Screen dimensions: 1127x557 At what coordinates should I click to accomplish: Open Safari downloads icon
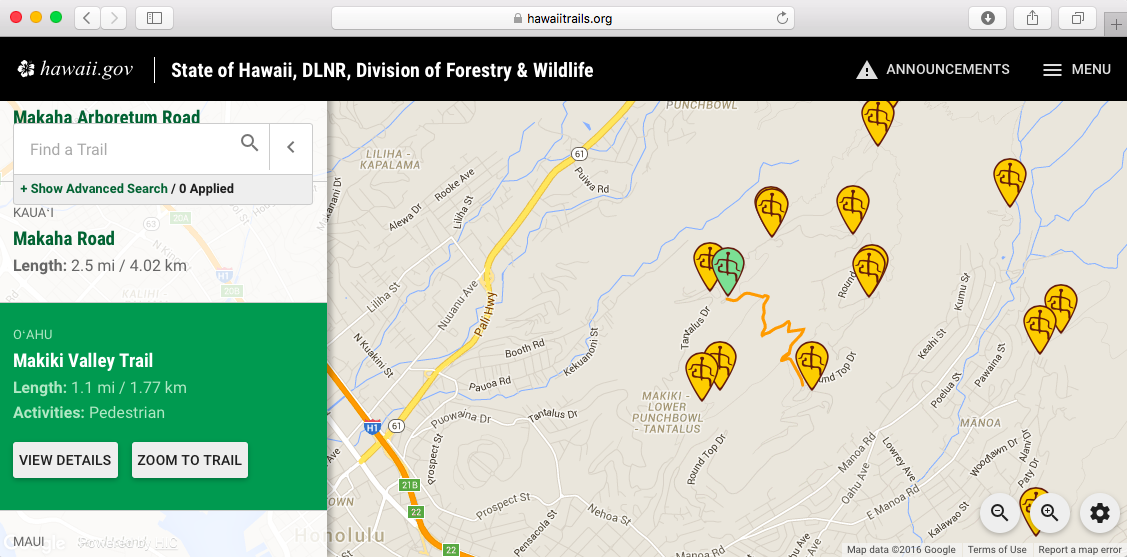point(988,18)
